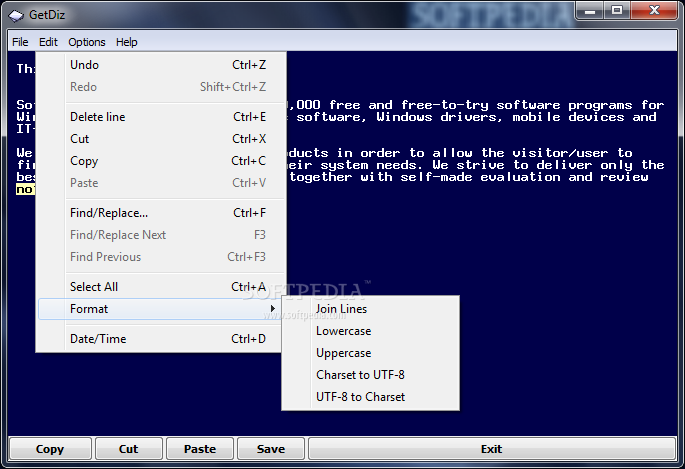The image size is (685, 469).
Task: Click the text 'free-to-try software programs'
Action: point(516,105)
